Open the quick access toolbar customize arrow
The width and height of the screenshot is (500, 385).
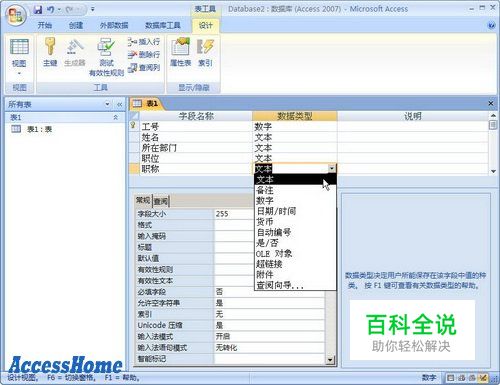(x=93, y=10)
